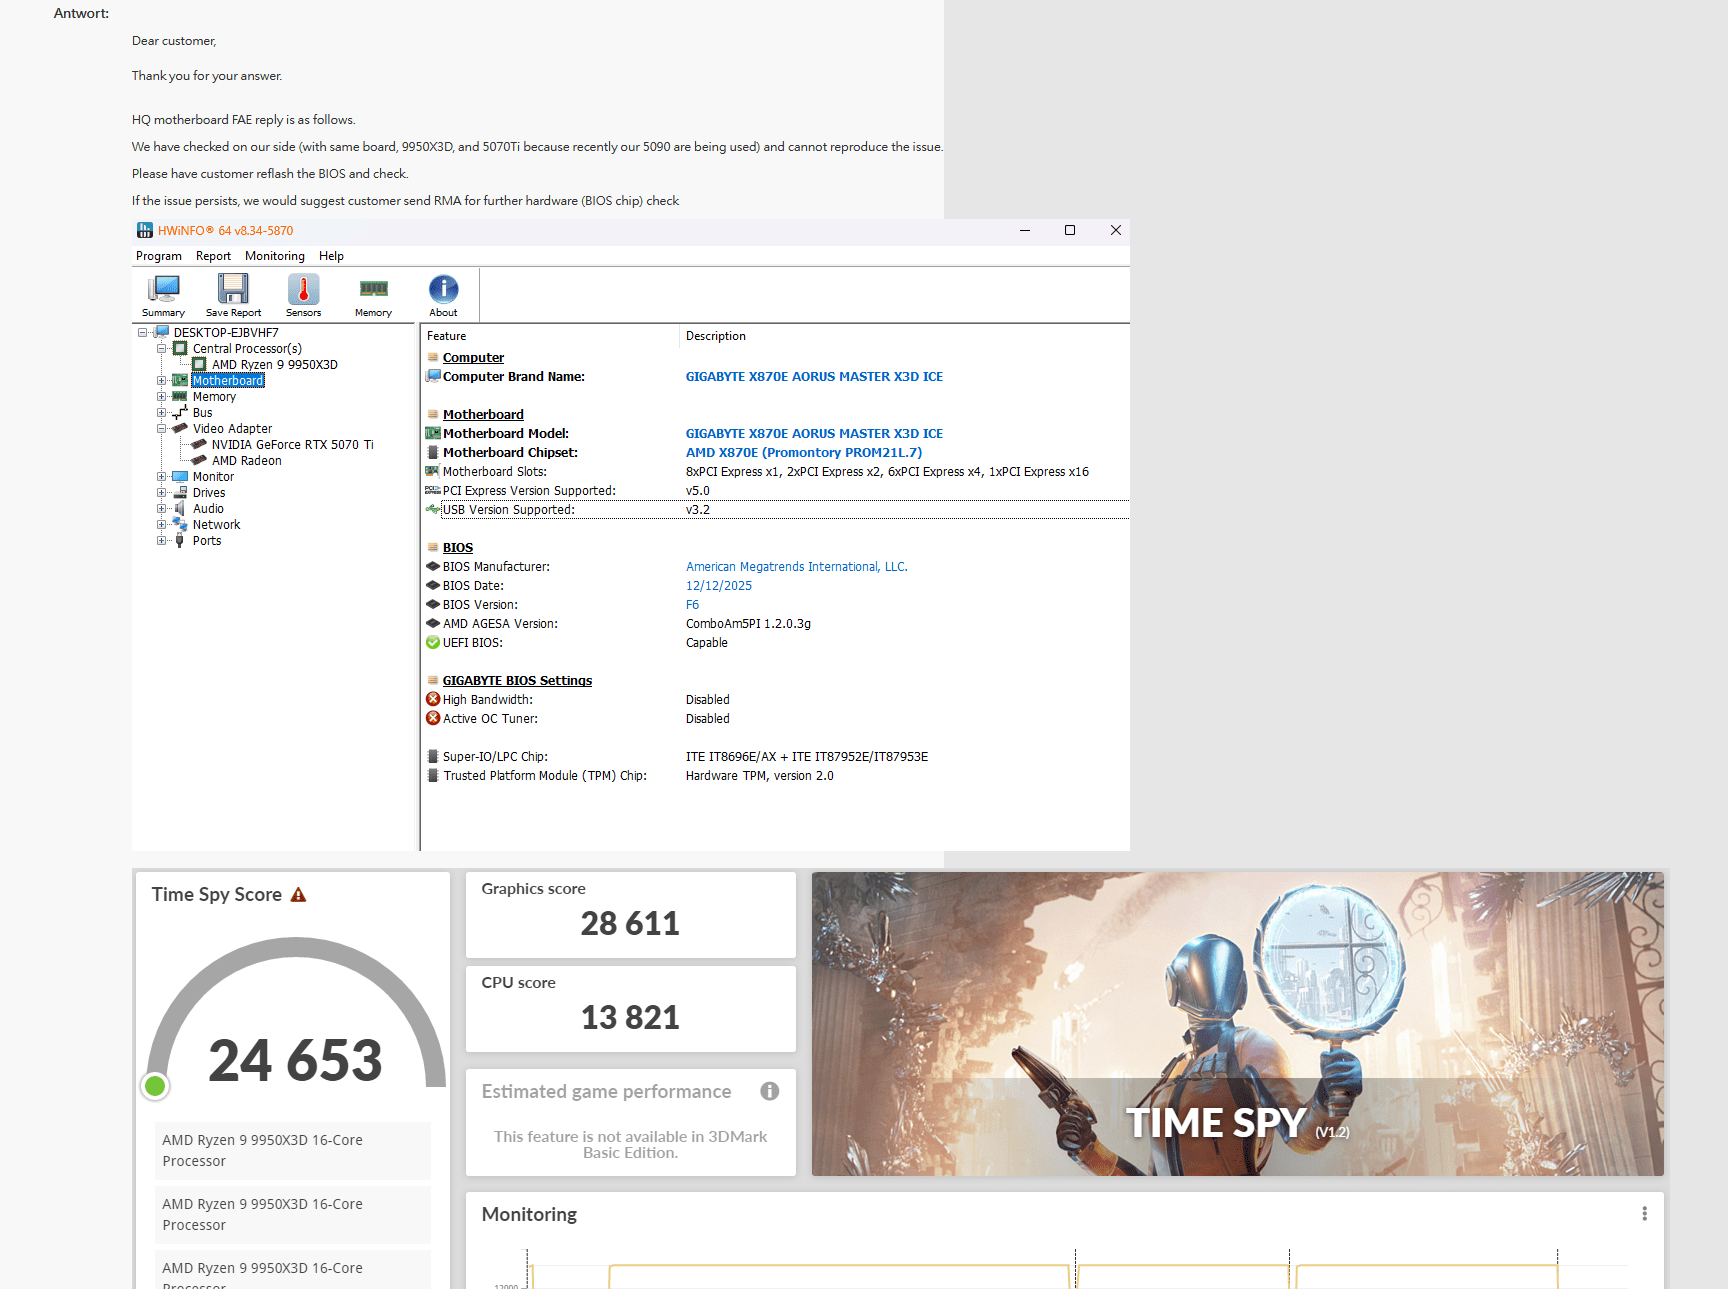Expand the Motherboard tree node
The height and width of the screenshot is (1289, 1728).
pyautogui.click(x=161, y=381)
